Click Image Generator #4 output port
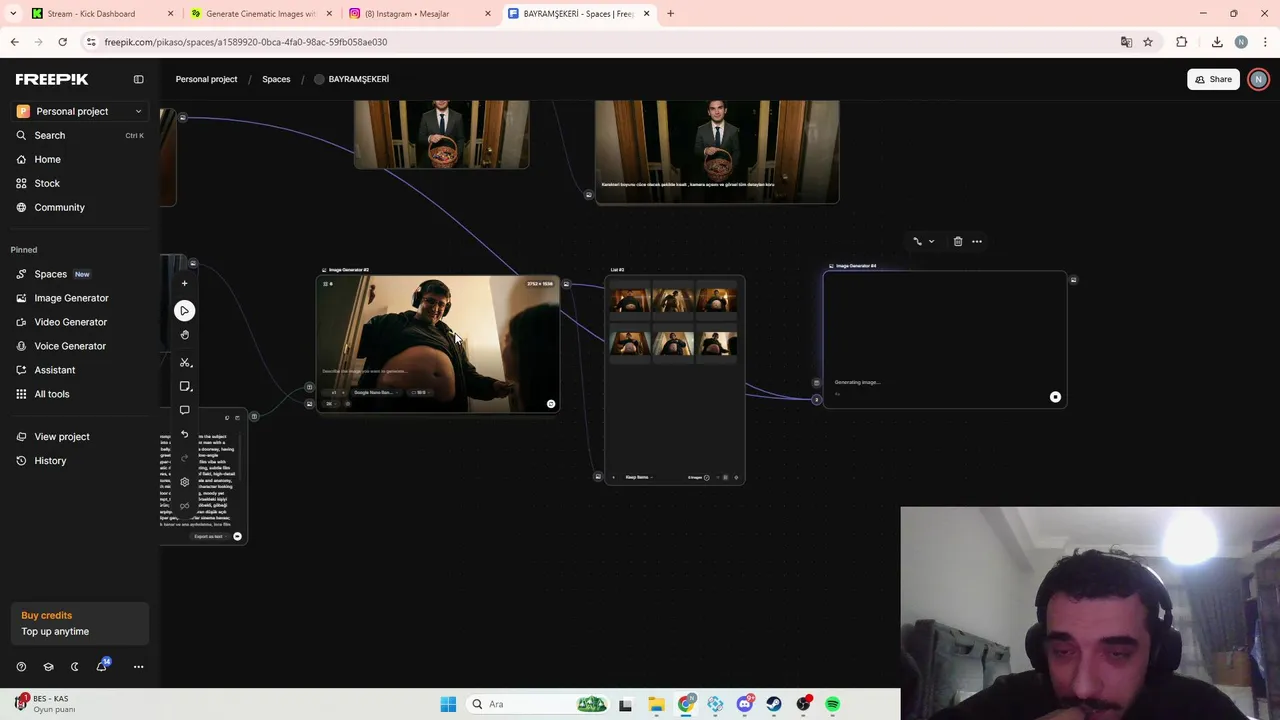This screenshot has width=1280, height=720. click(x=1073, y=280)
